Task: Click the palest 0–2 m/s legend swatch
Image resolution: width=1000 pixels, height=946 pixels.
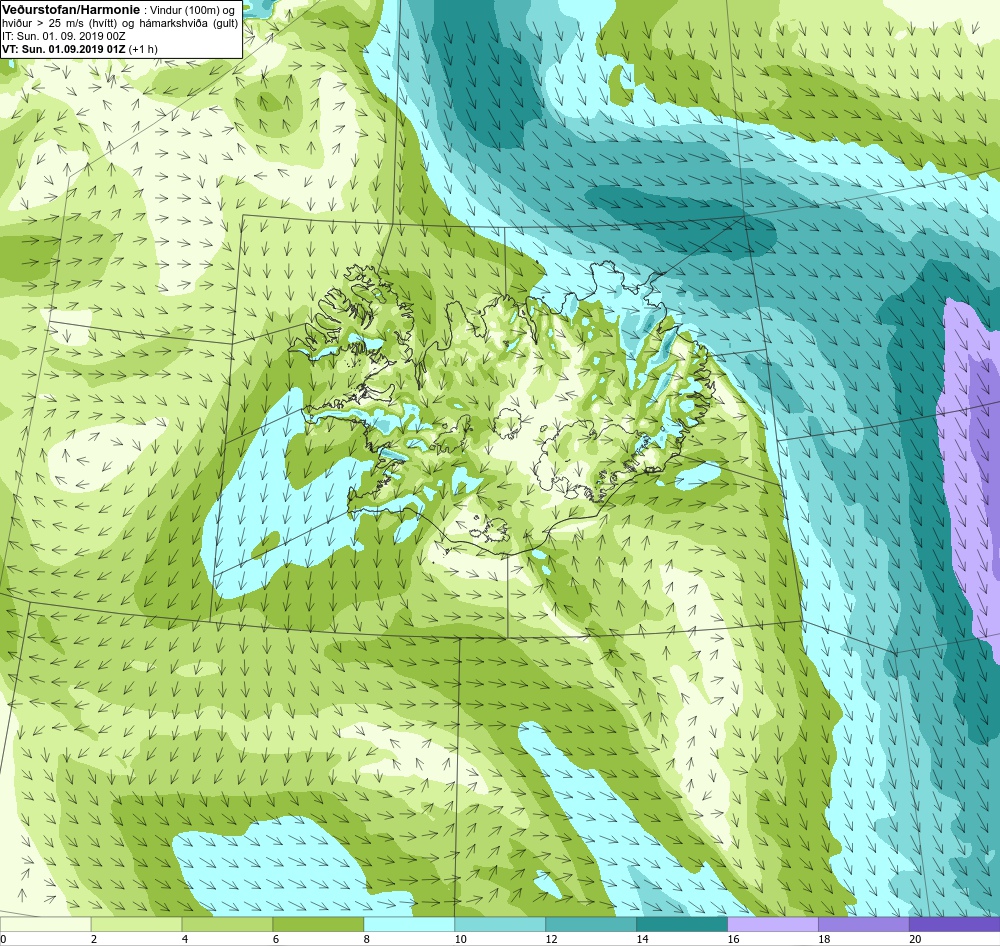Action: pyautogui.click(x=45, y=924)
